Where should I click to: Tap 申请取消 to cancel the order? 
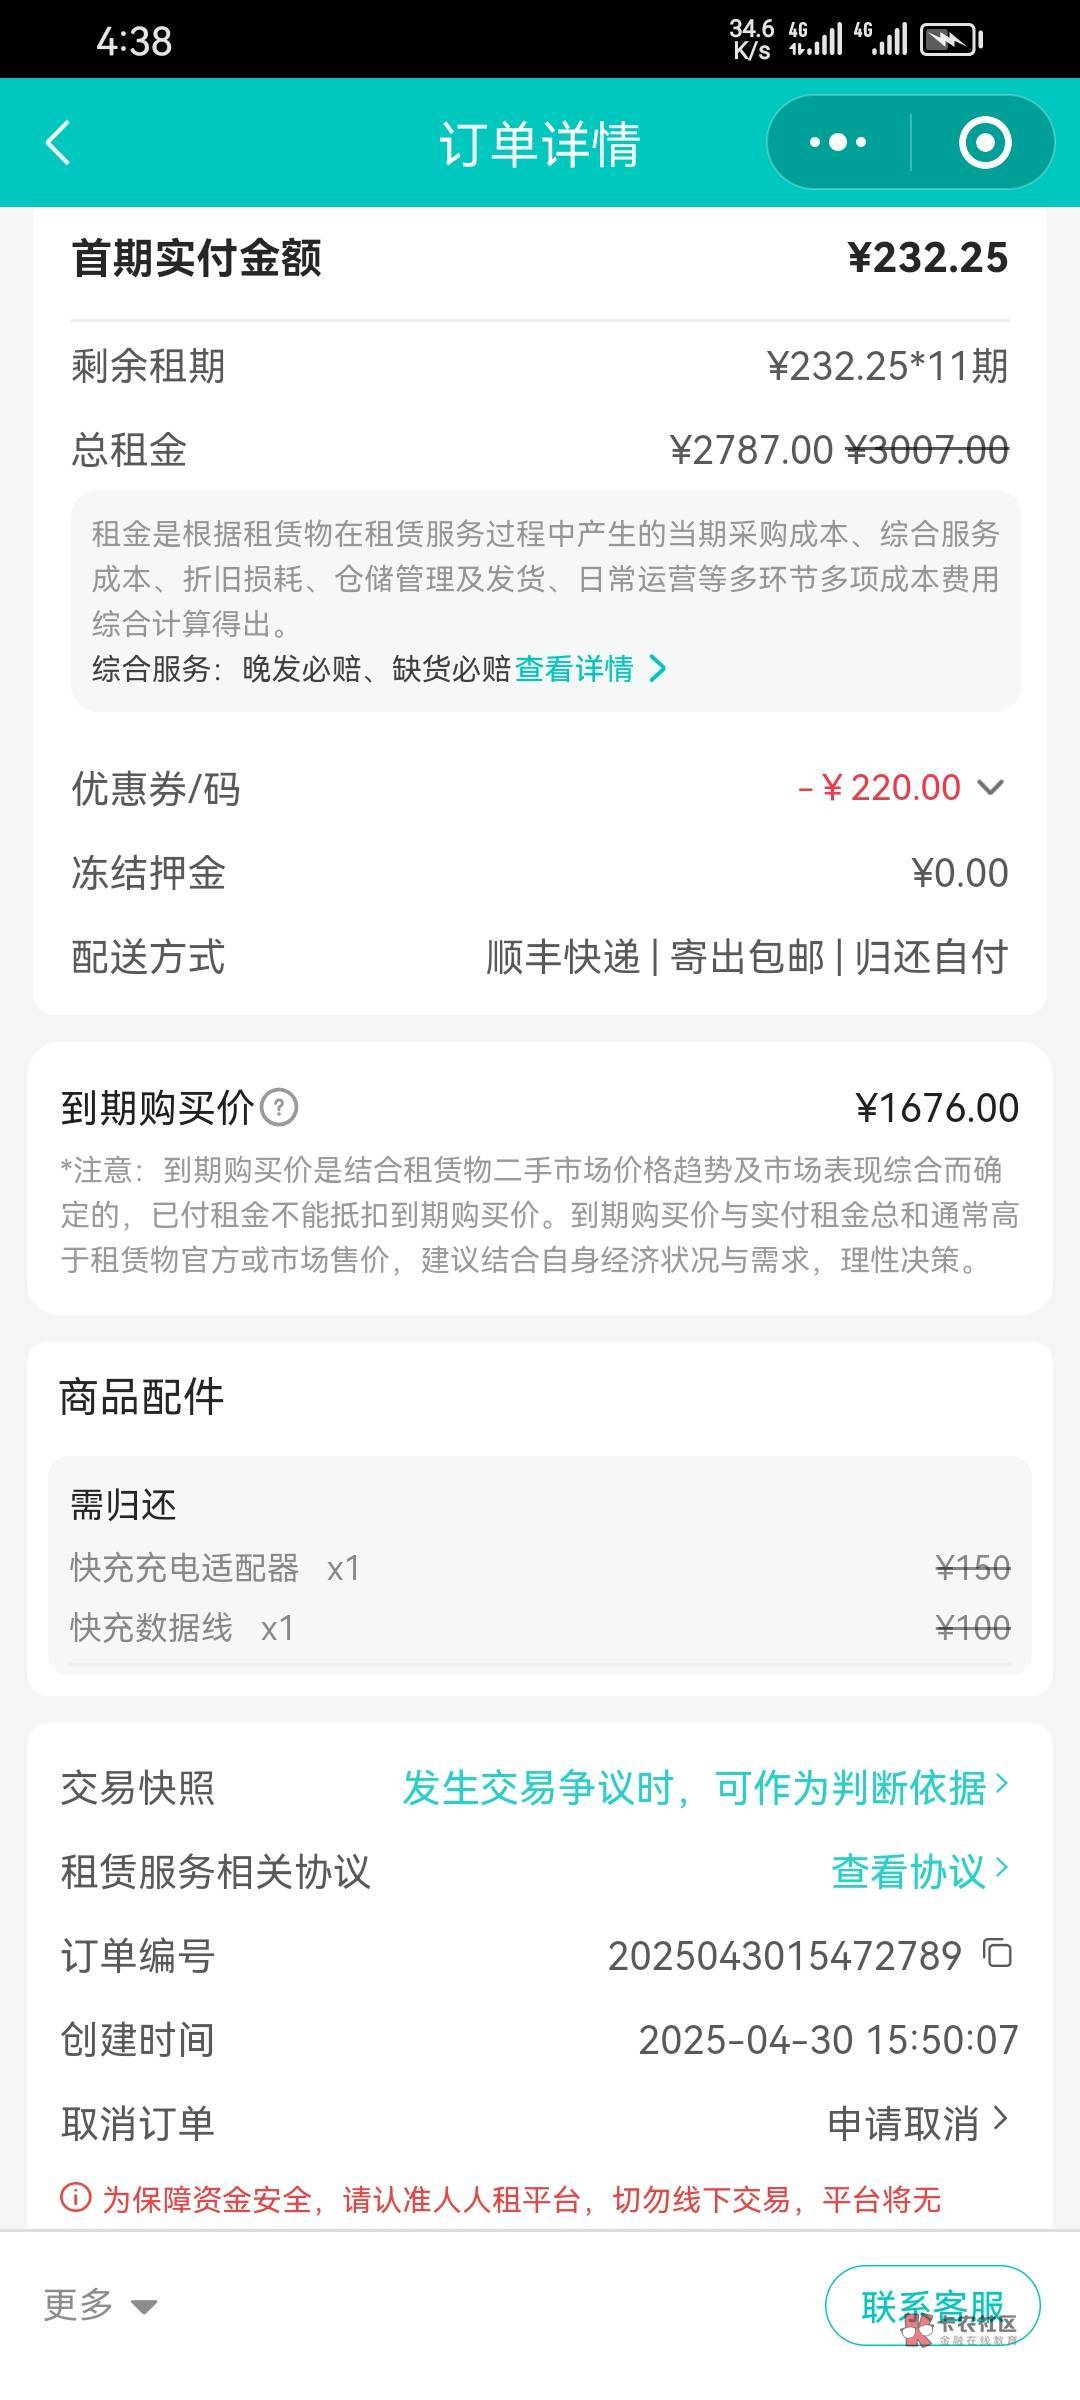(x=918, y=2123)
